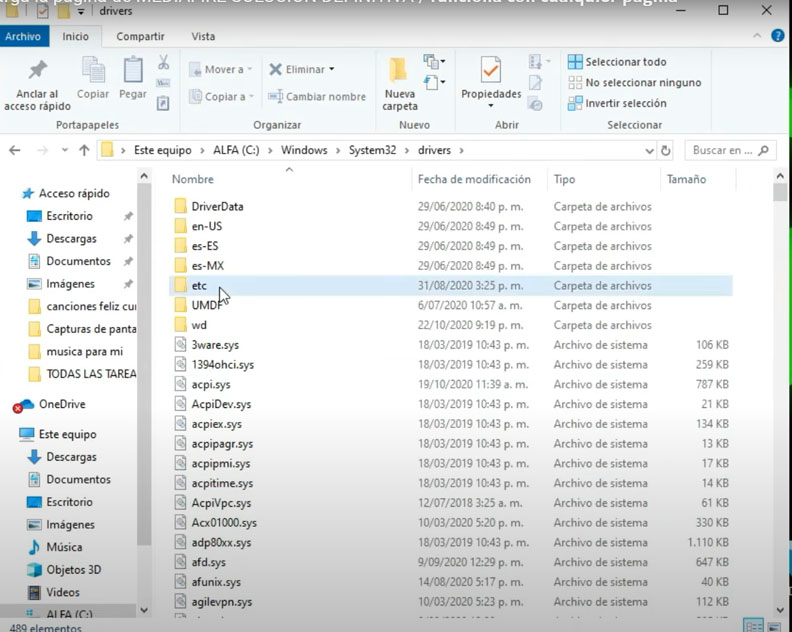
Task: Click the navigation pane scroll-down arrow
Action: 144,610
